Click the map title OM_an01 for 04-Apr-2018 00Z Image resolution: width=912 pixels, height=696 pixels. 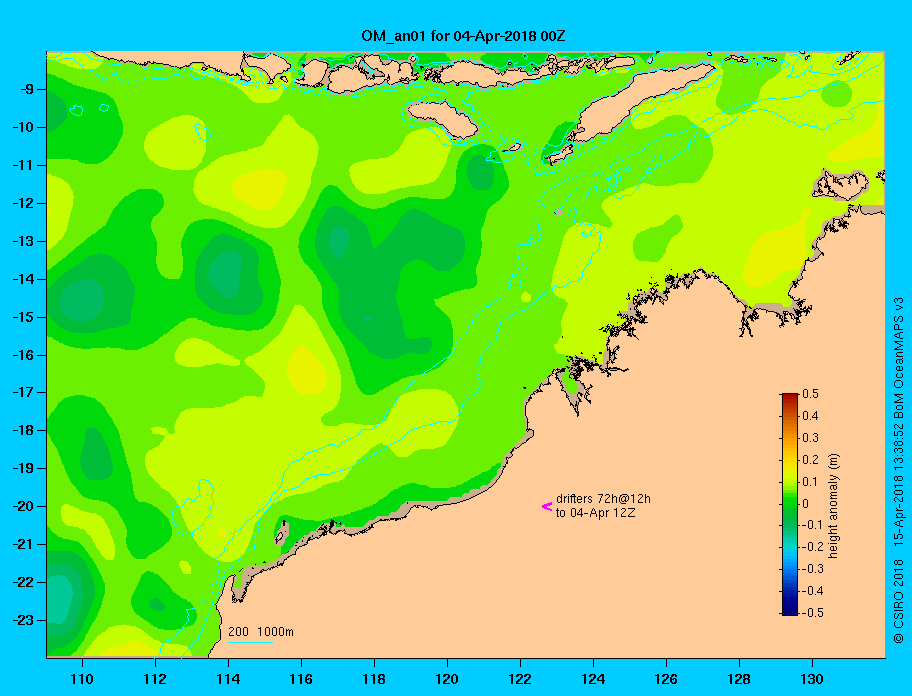pos(463,36)
